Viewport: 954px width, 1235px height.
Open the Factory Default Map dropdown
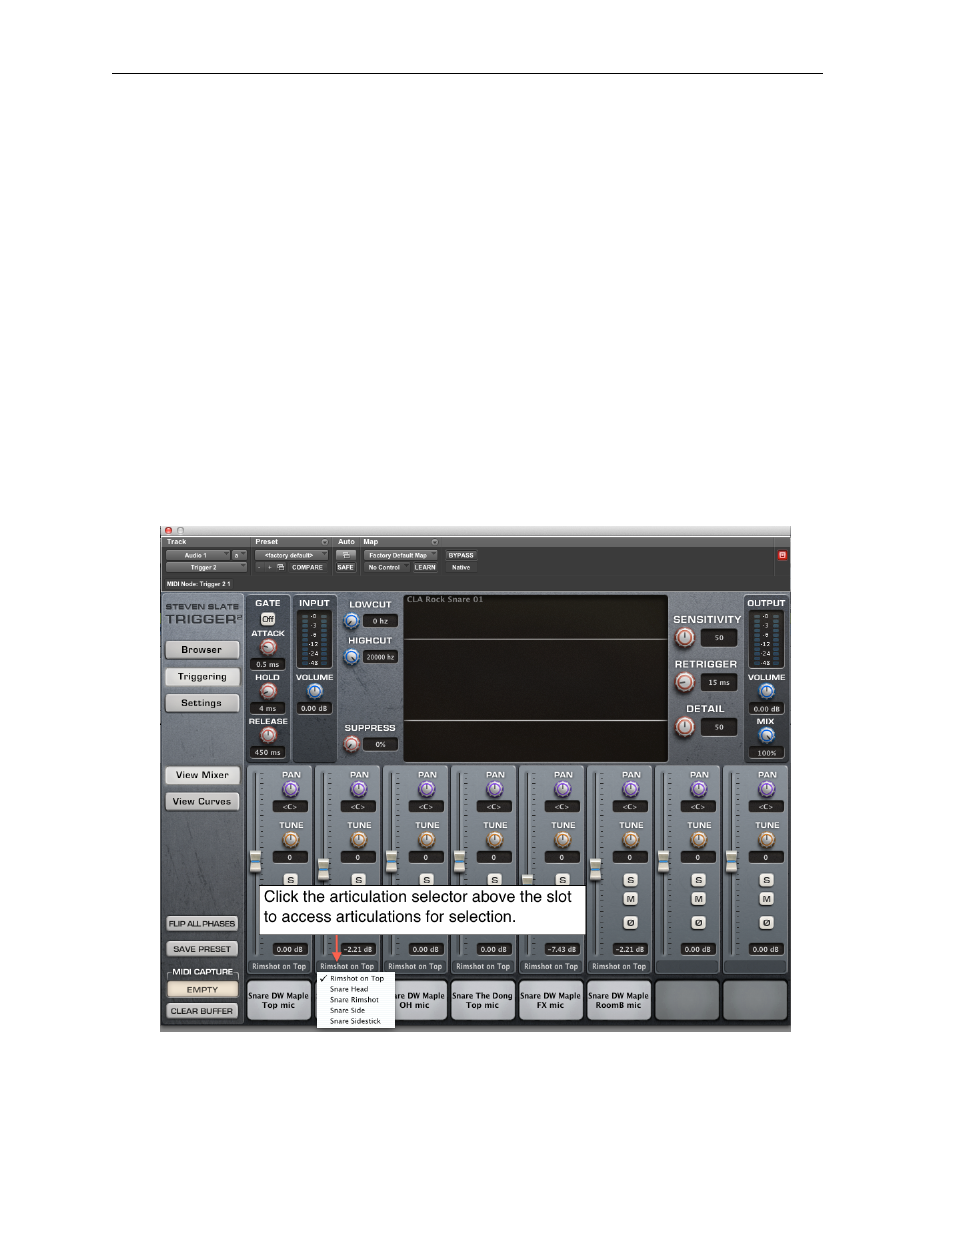click(x=401, y=555)
